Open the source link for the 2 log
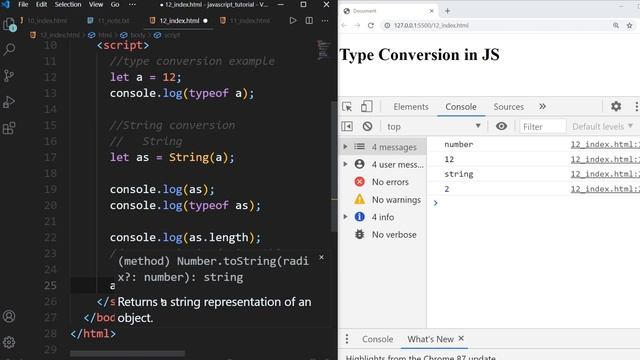640x360 pixels. point(605,189)
